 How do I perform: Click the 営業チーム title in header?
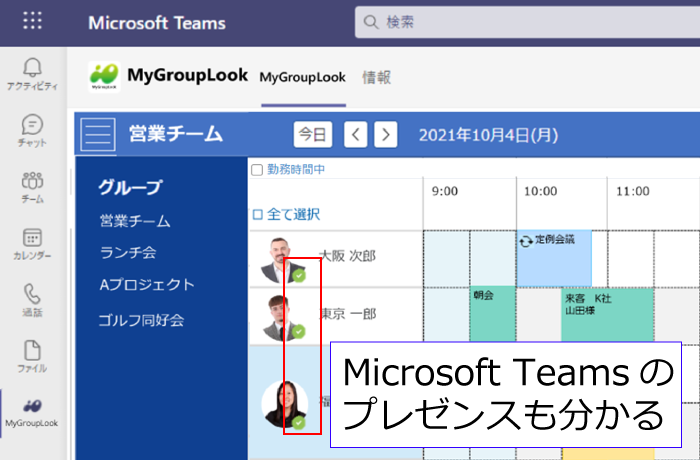tap(175, 134)
